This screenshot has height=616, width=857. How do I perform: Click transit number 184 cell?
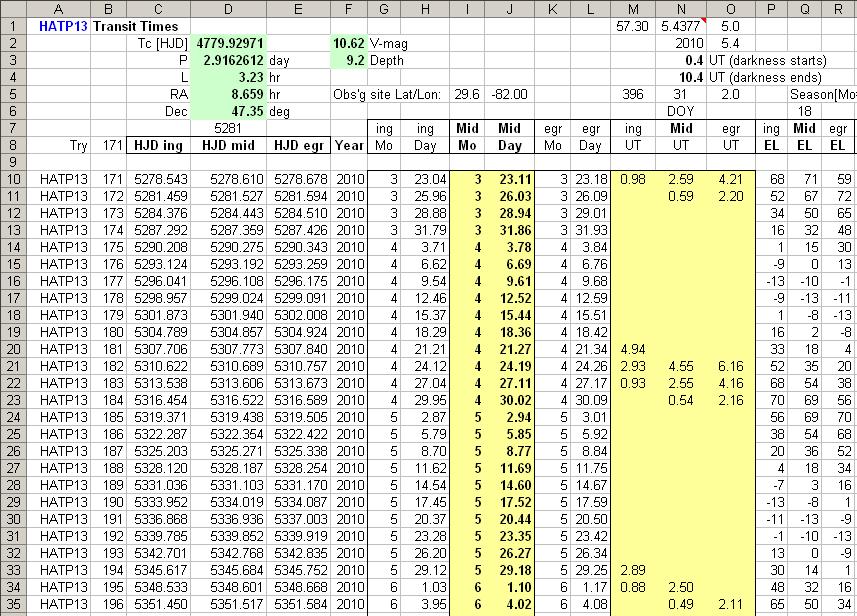(108, 400)
